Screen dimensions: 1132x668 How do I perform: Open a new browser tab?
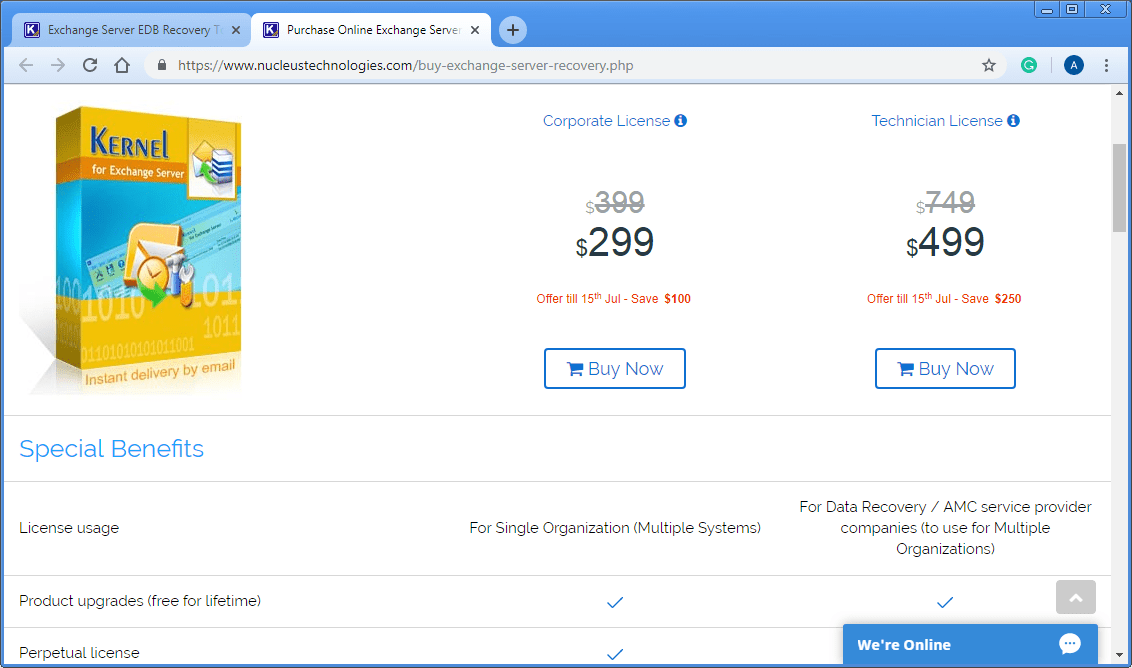click(x=513, y=30)
